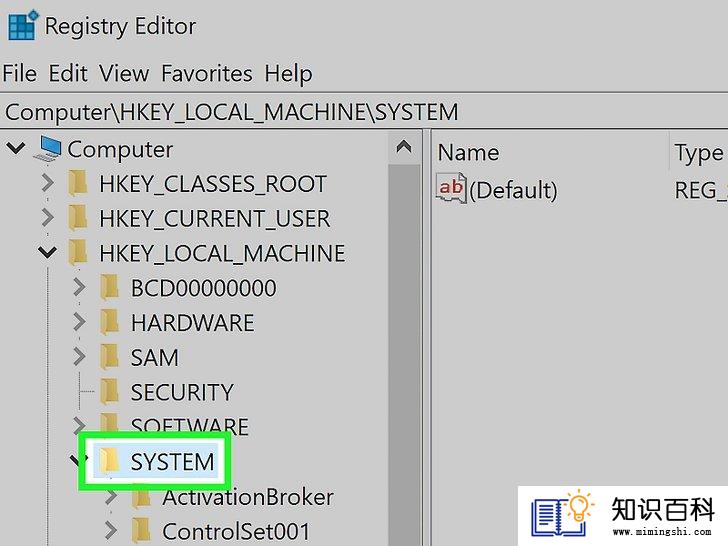This screenshot has width=728, height=546.
Task: Select the SAM key label
Action: tap(155, 358)
